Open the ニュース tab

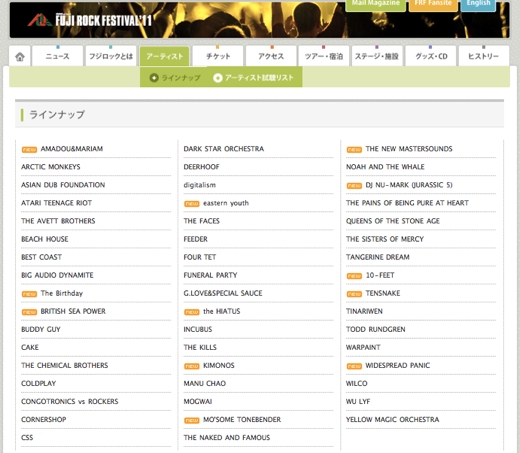coord(57,56)
